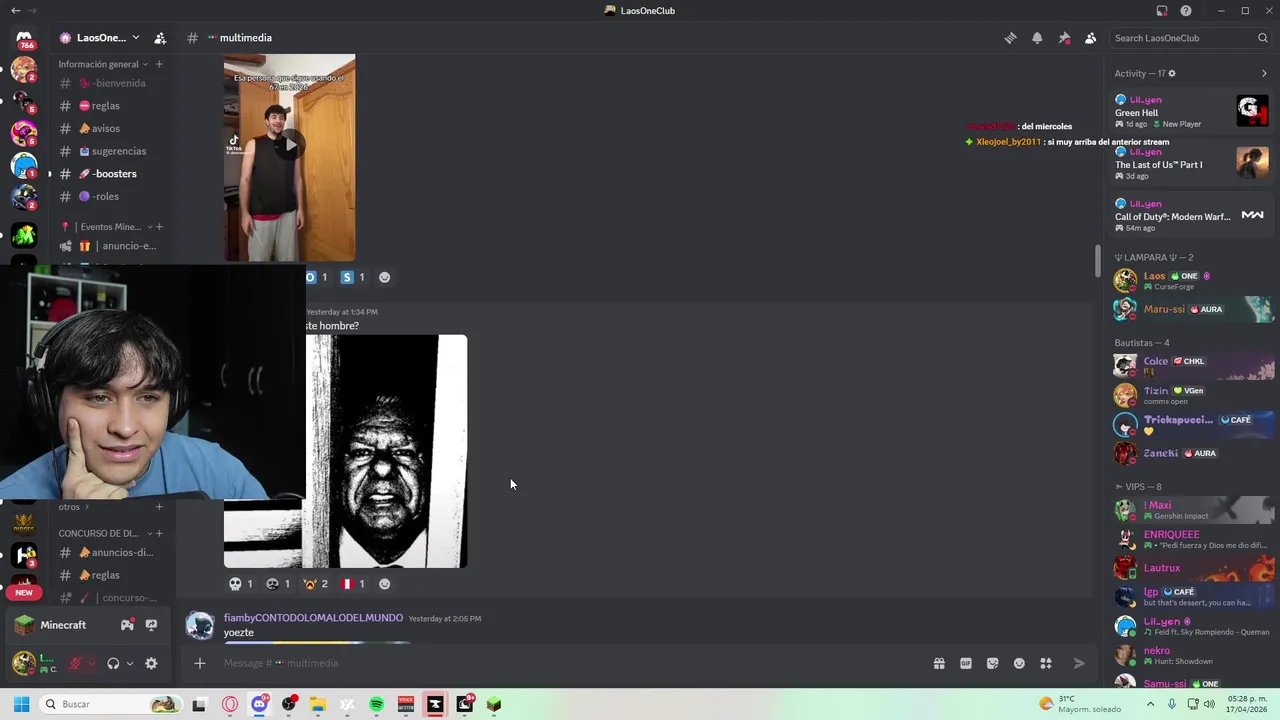The image size is (1280, 720).
Task: Open the emoji picker
Action: tap(1019, 663)
